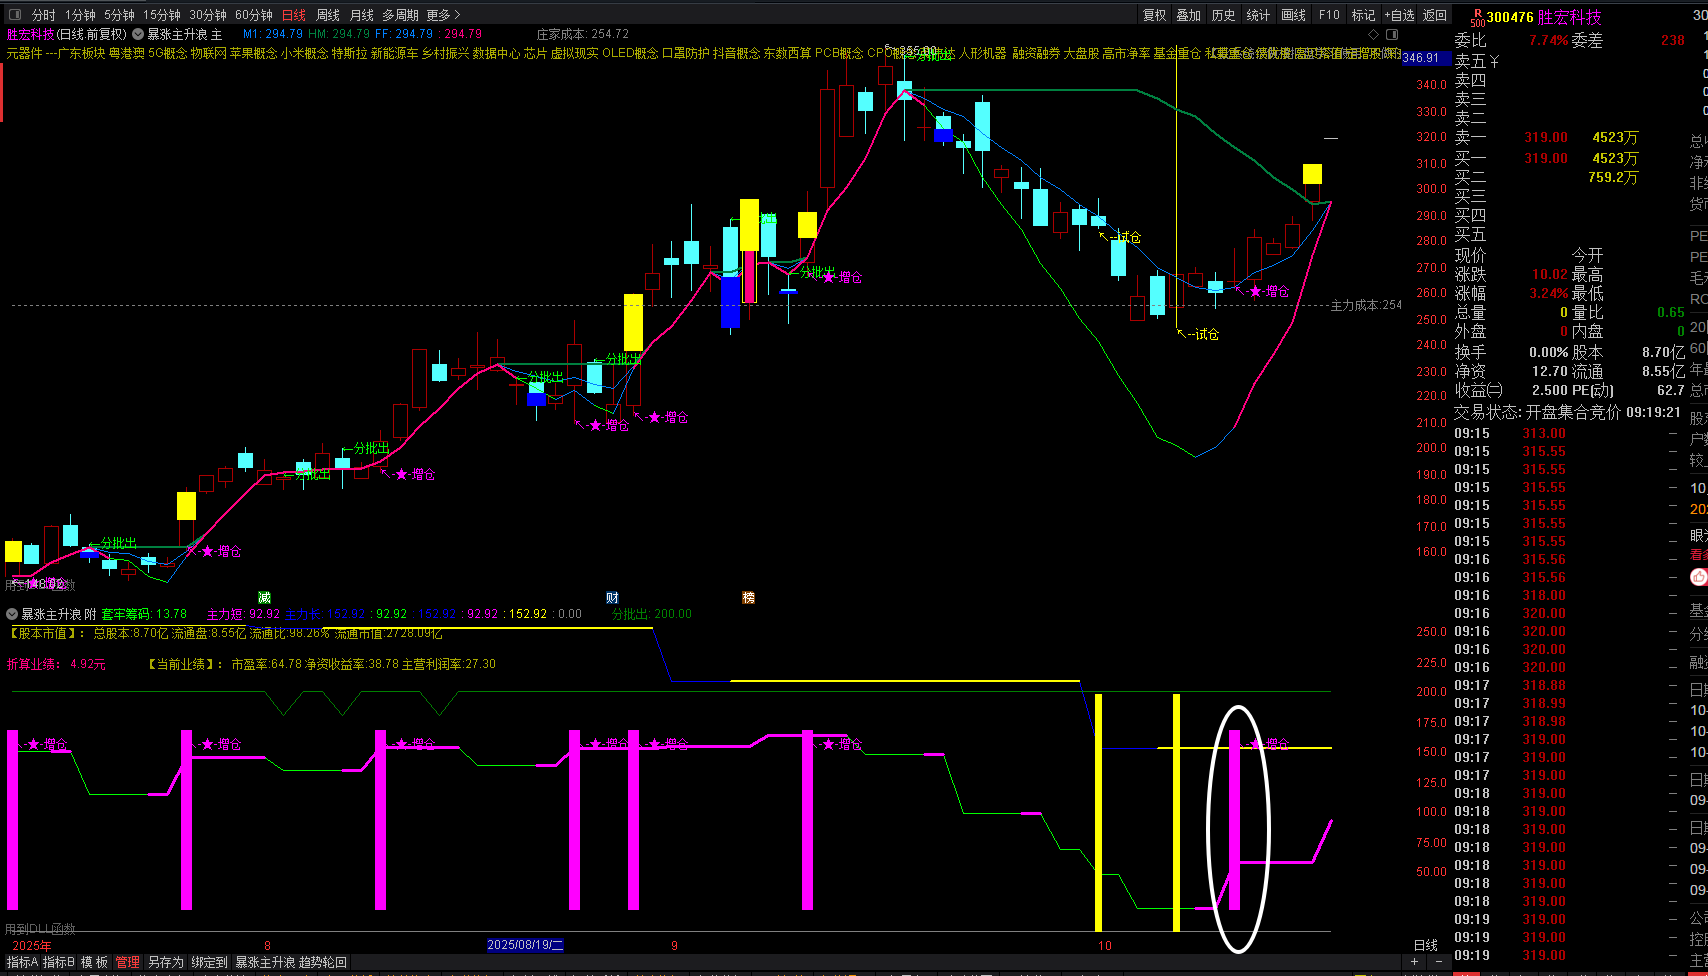Toggle the side panel icon beside 分时
The width and height of the screenshot is (1708, 976).
pyautogui.click(x=14, y=15)
